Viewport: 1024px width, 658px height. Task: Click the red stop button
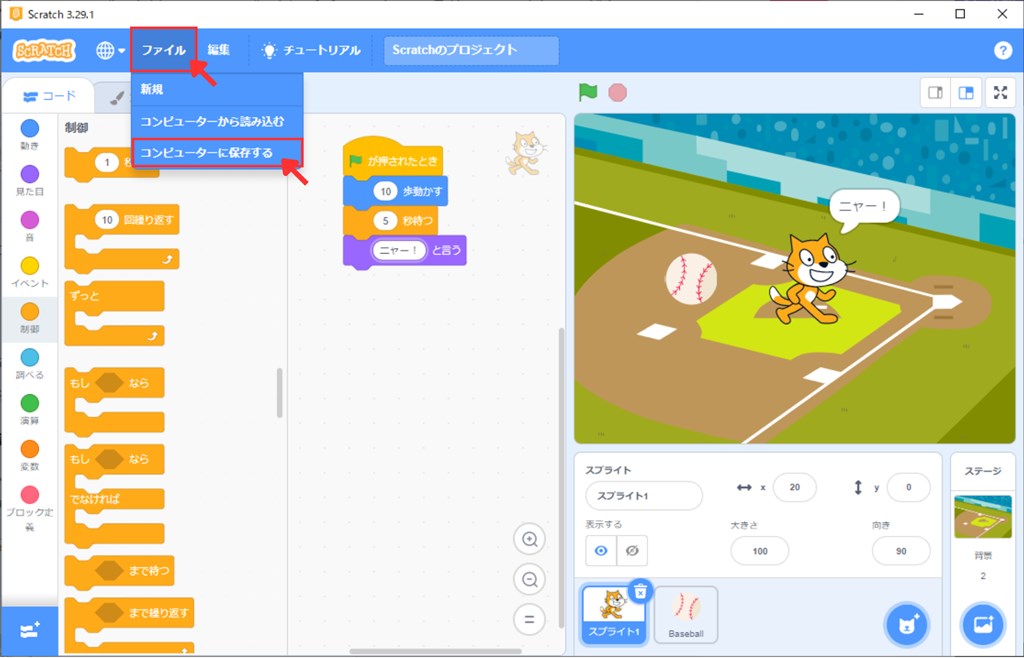point(617,92)
